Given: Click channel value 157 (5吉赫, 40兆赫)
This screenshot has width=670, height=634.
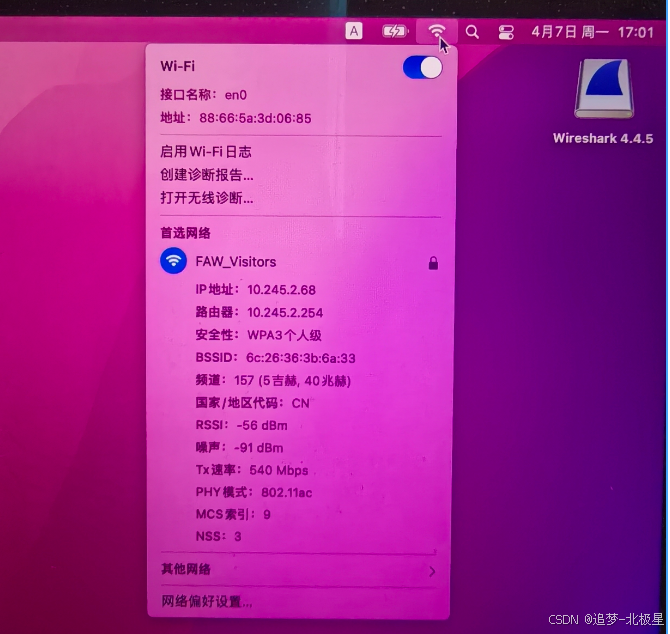Looking at the screenshot, I should (292, 381).
